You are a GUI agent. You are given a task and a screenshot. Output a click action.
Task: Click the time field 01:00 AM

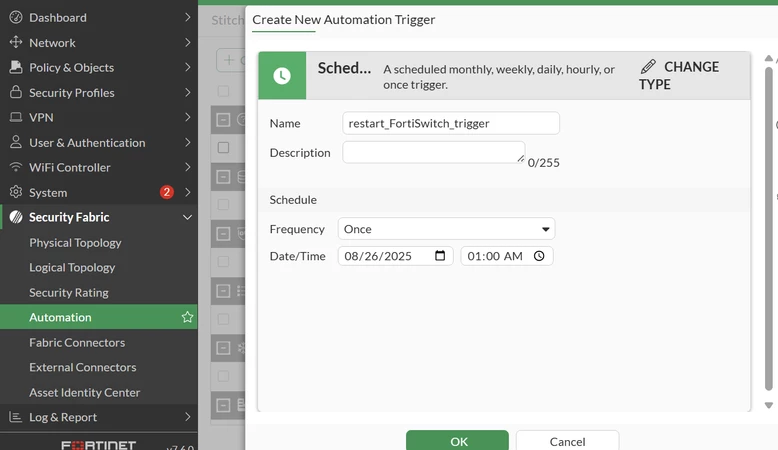point(507,256)
